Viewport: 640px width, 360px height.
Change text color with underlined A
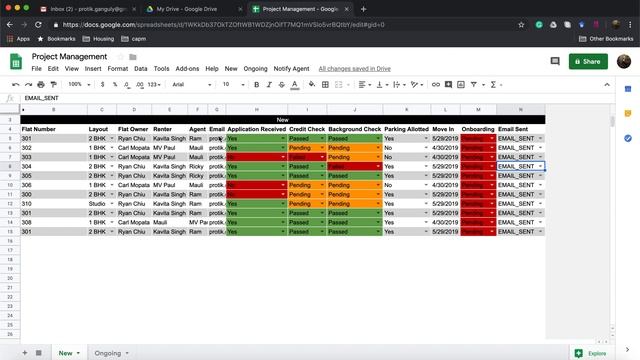coord(295,84)
